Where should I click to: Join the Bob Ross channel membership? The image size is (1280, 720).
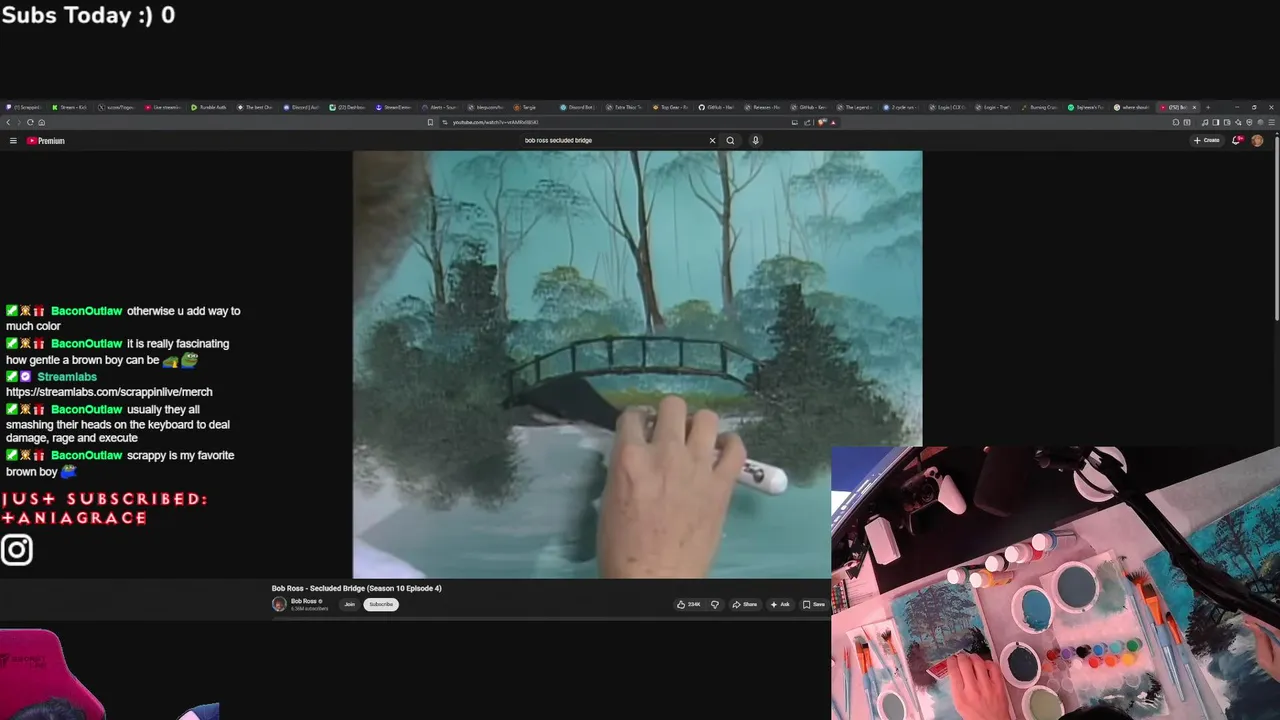tap(349, 604)
